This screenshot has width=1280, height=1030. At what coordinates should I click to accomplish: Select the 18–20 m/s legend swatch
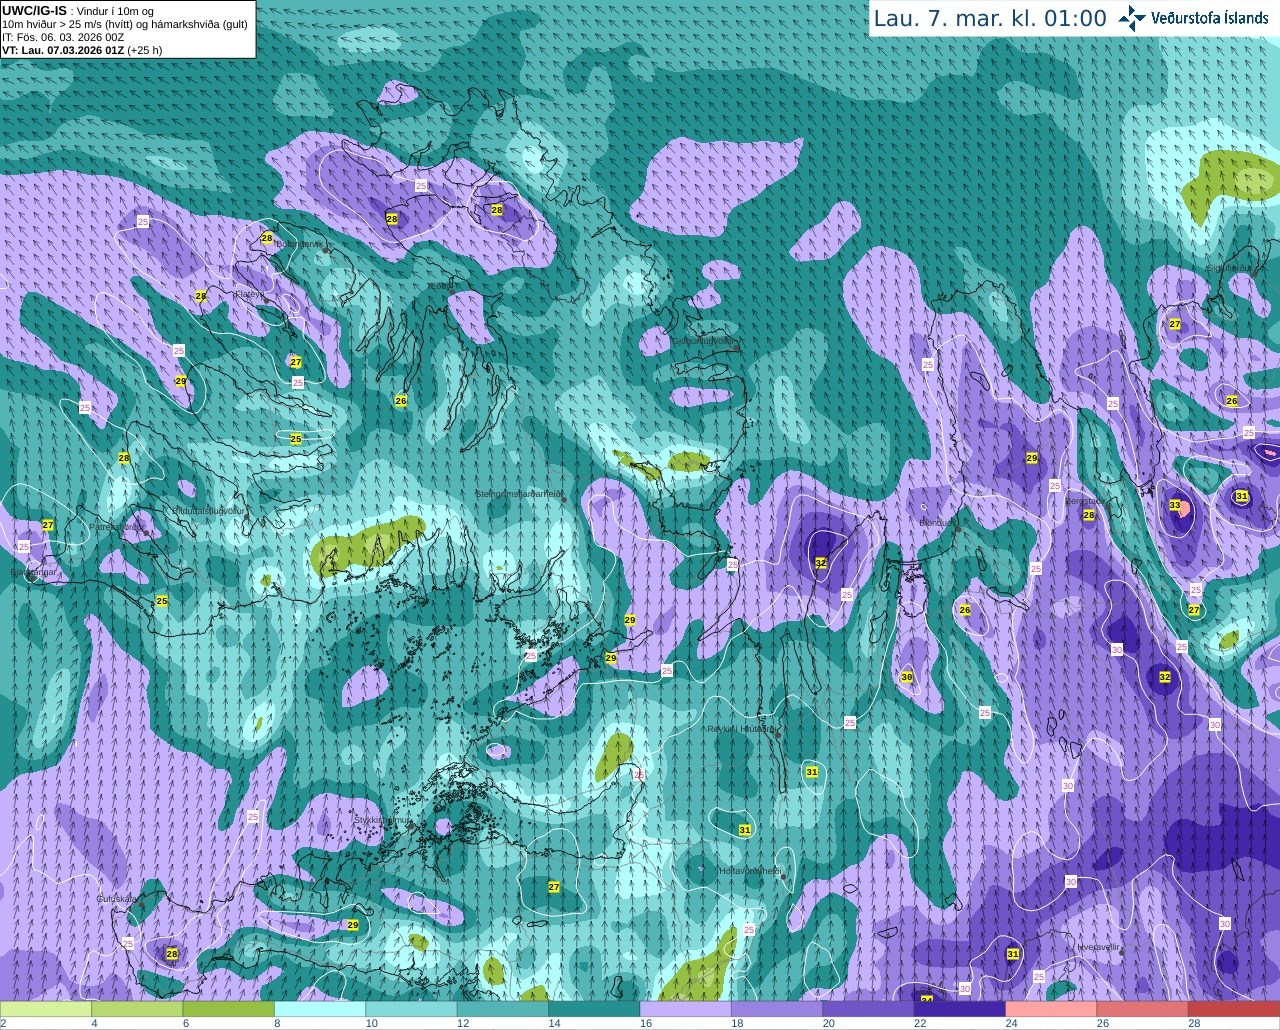777,1009
